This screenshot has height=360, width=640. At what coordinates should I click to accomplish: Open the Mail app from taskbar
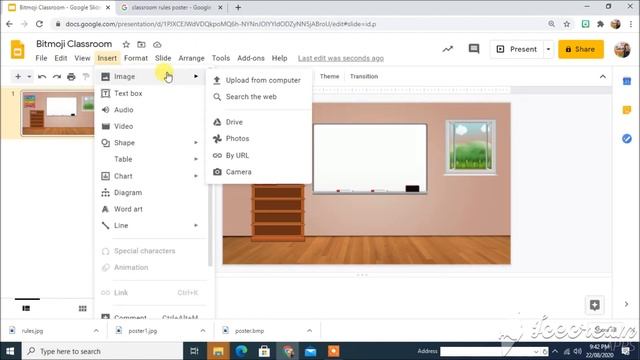(311, 351)
